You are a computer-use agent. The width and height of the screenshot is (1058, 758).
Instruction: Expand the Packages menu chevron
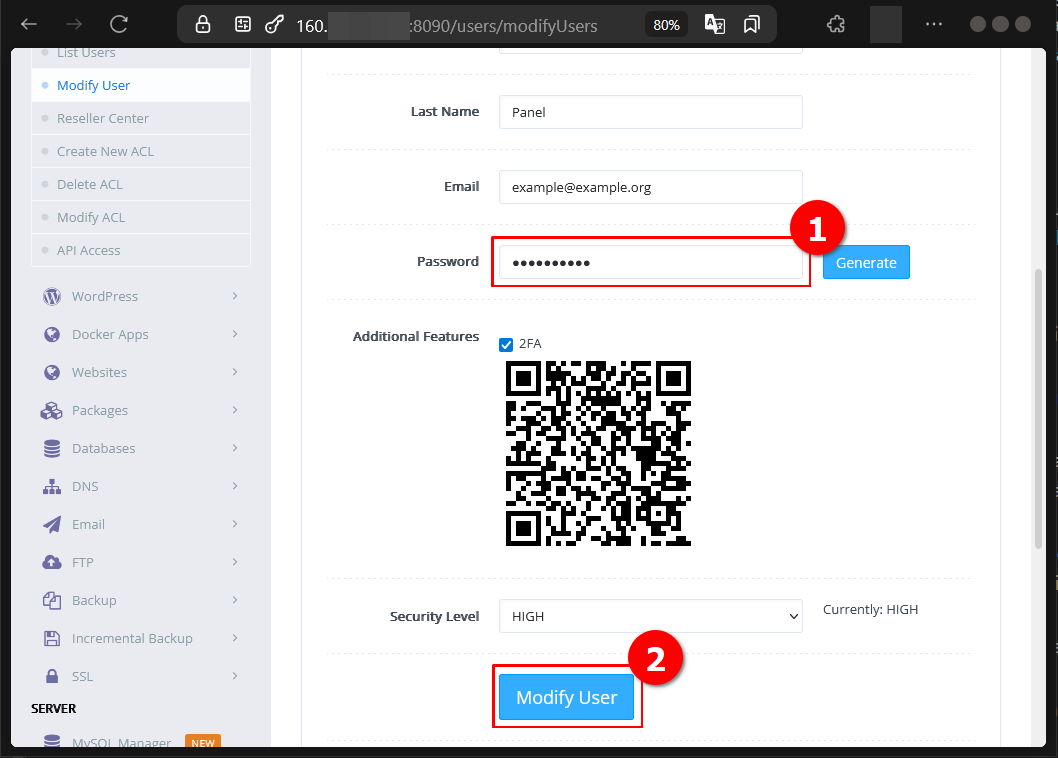click(235, 410)
